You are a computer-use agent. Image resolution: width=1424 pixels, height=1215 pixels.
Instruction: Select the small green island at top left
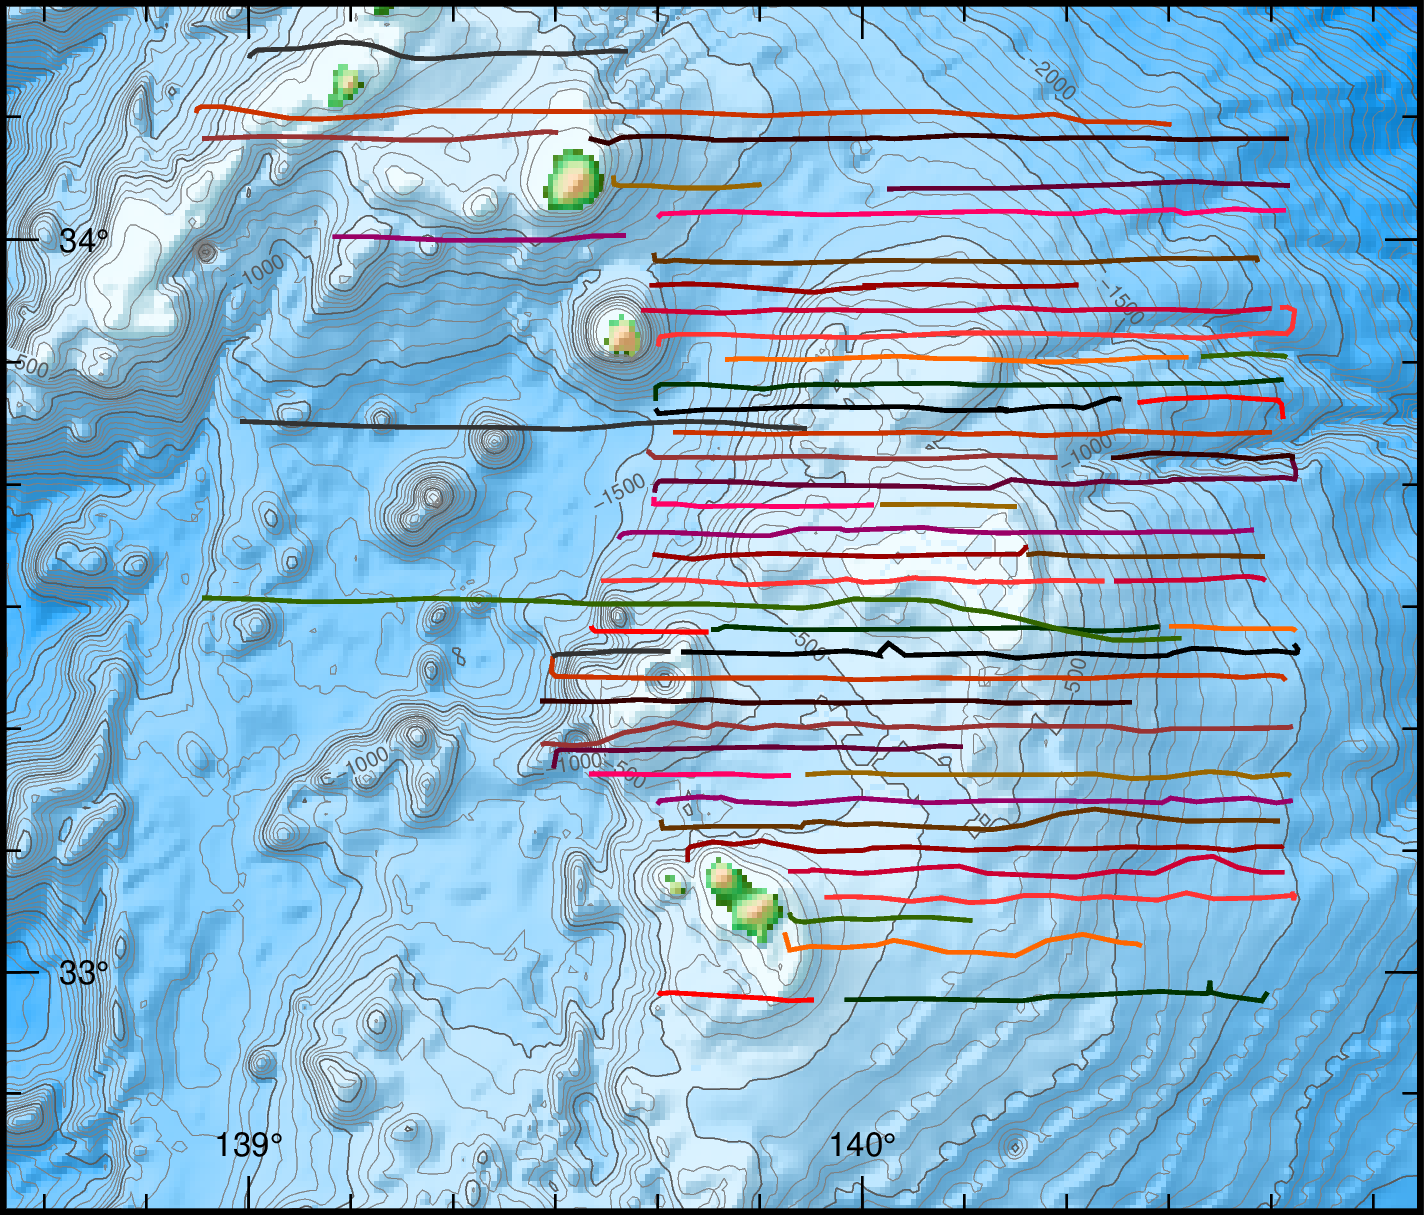pos(343,87)
